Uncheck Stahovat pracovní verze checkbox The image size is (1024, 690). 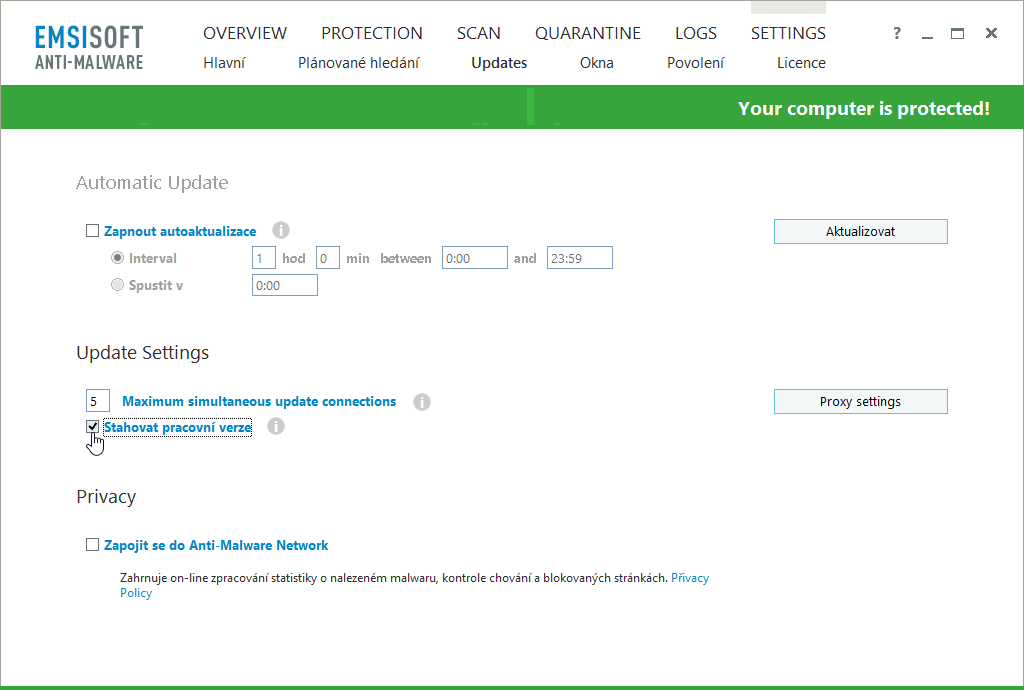[x=93, y=427]
